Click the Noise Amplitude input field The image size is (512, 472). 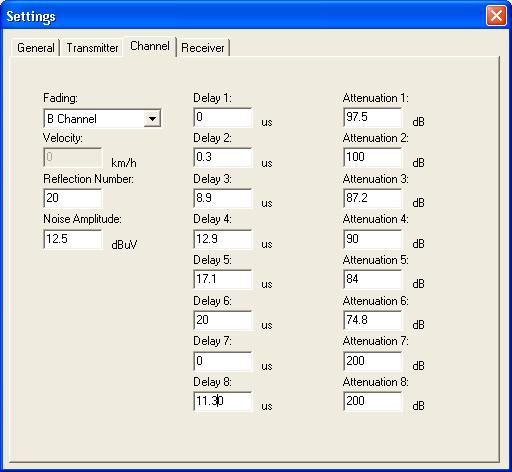(73, 239)
